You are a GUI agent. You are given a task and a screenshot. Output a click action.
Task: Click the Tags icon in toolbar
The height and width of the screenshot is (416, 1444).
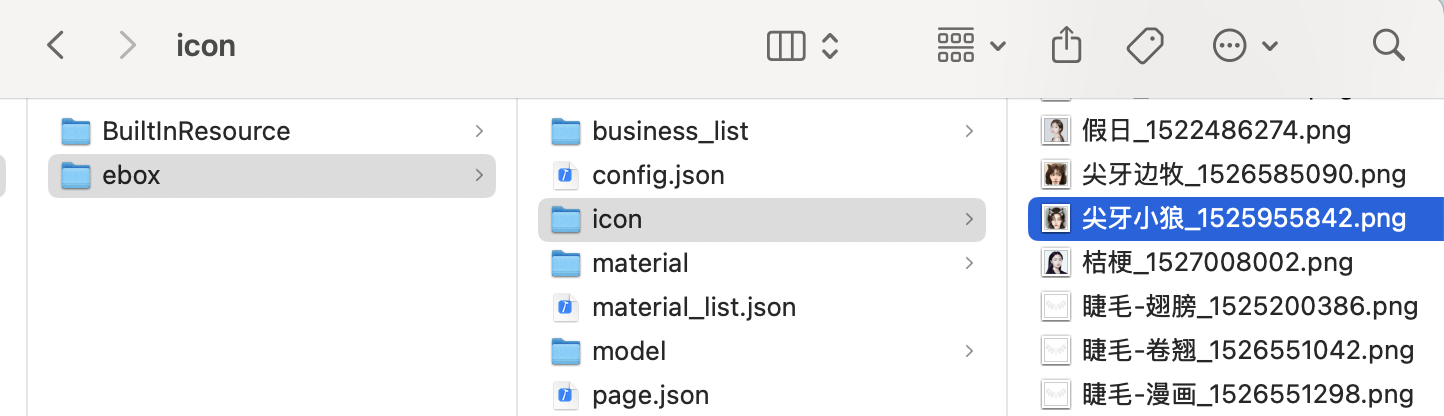tap(1144, 45)
